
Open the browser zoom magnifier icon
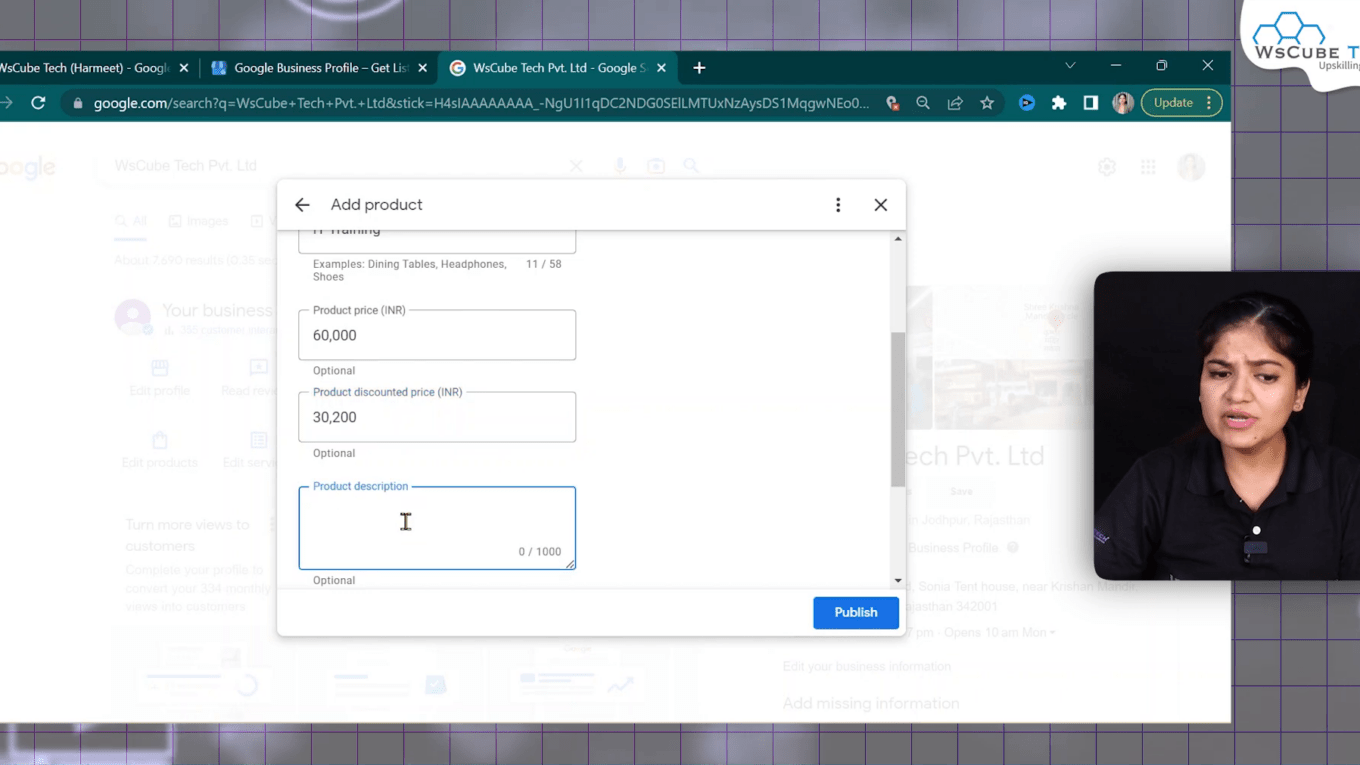click(923, 103)
